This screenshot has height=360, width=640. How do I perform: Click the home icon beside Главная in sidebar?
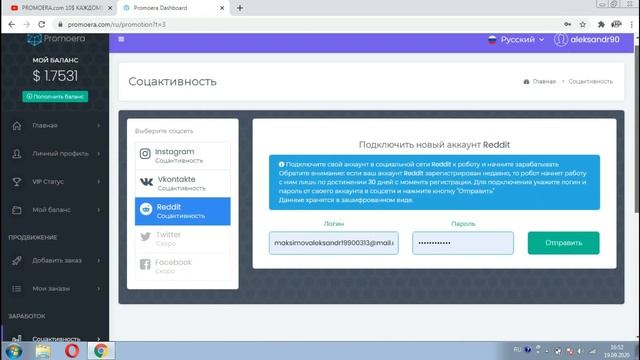17,126
